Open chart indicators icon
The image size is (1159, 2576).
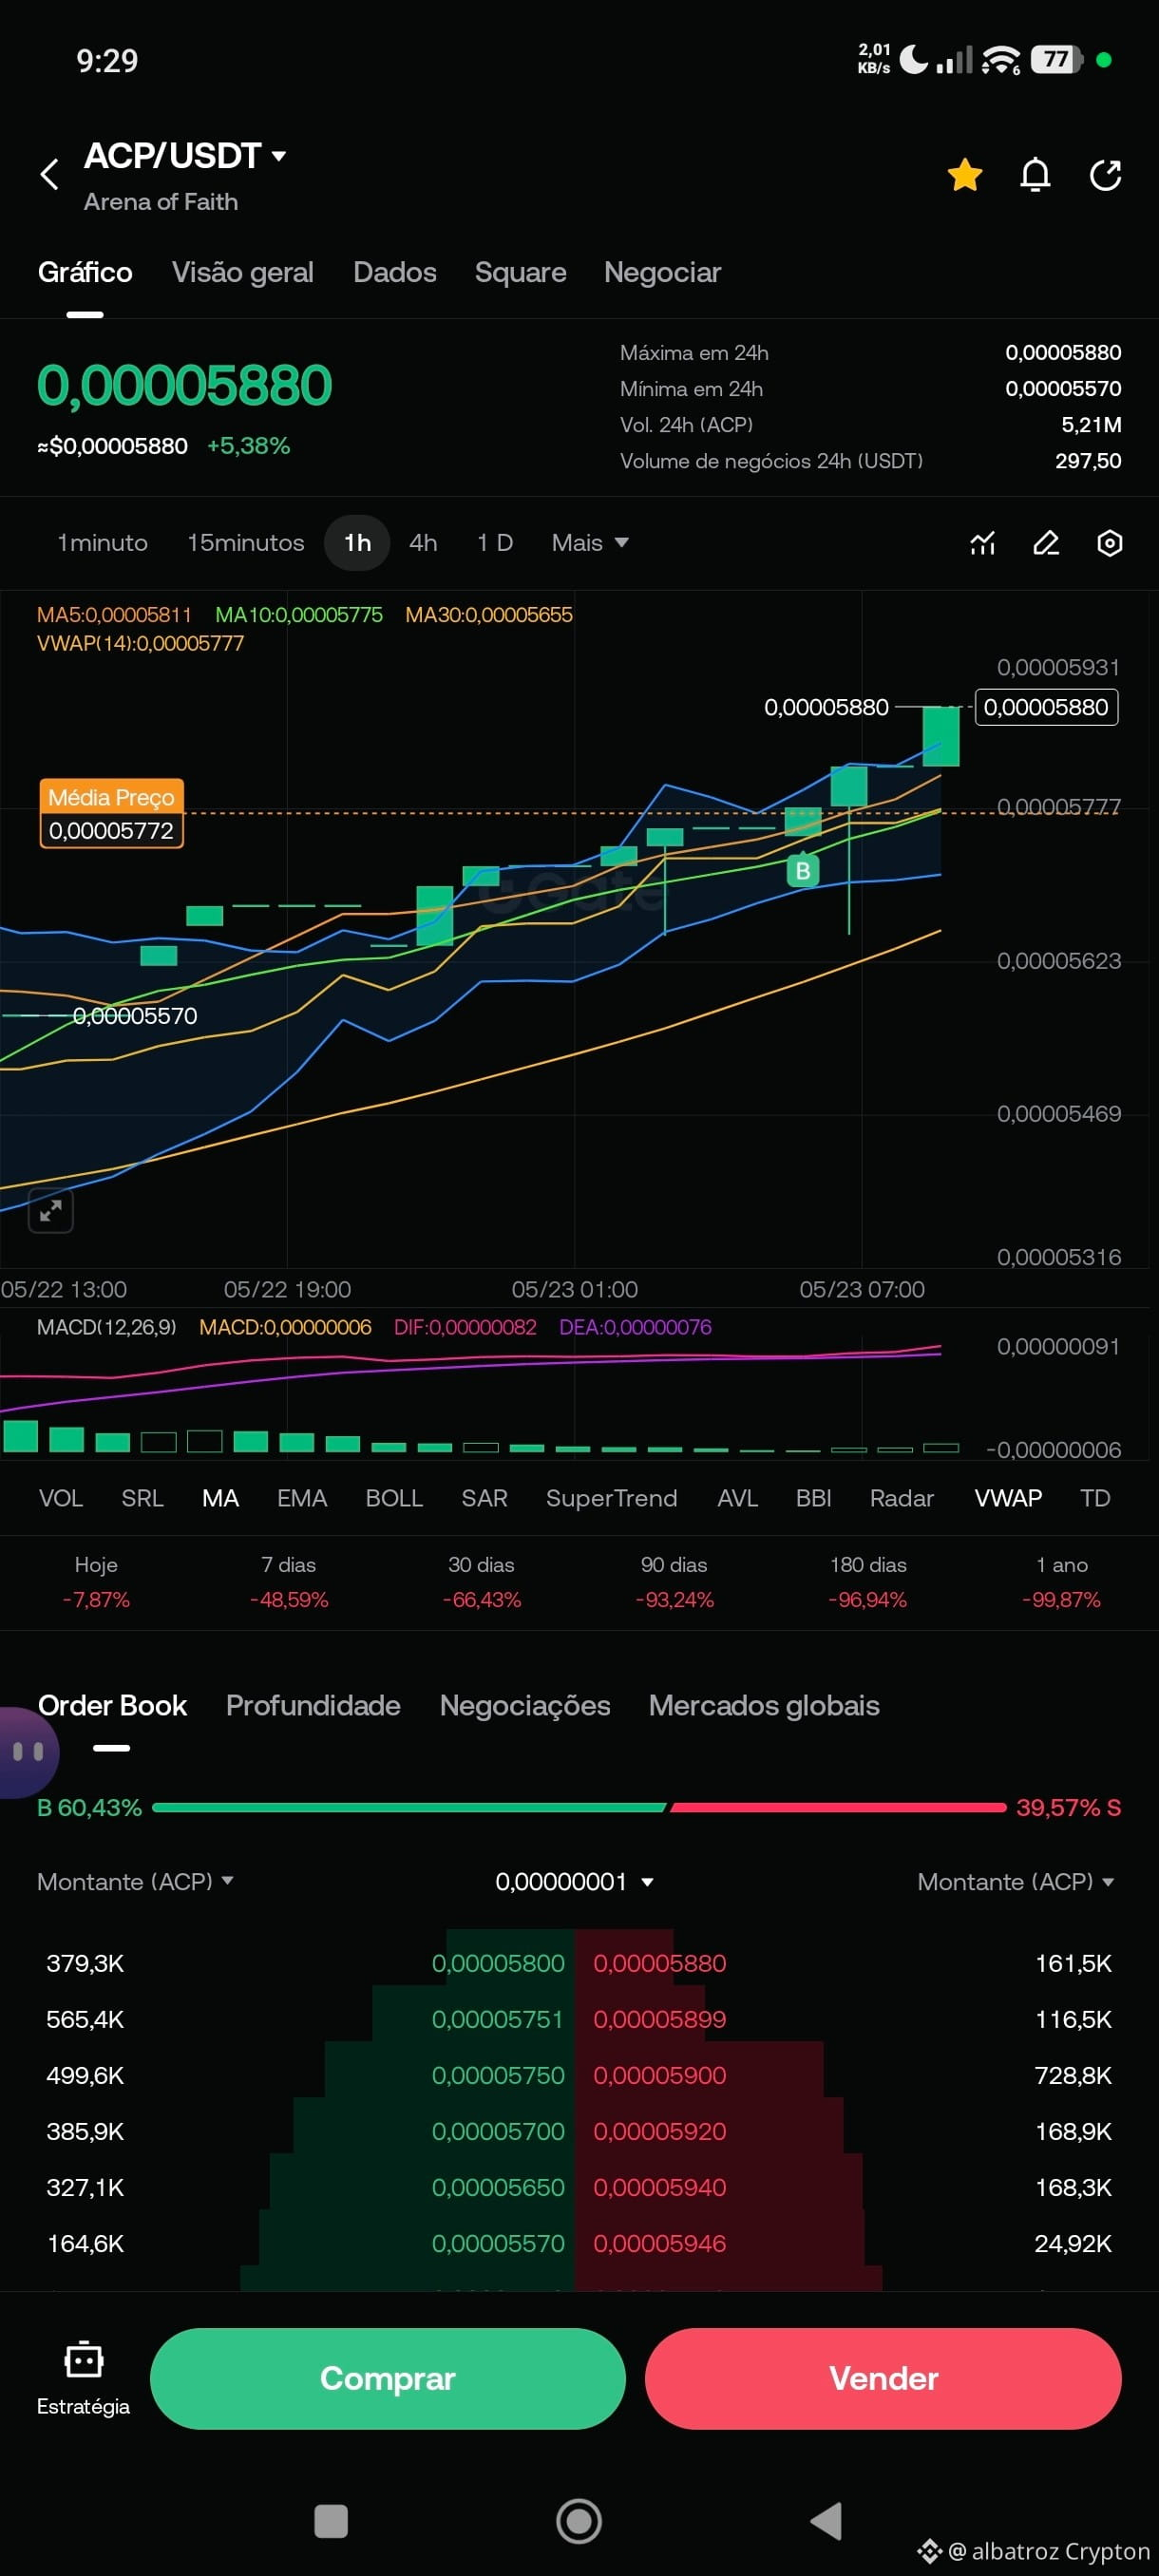(982, 543)
